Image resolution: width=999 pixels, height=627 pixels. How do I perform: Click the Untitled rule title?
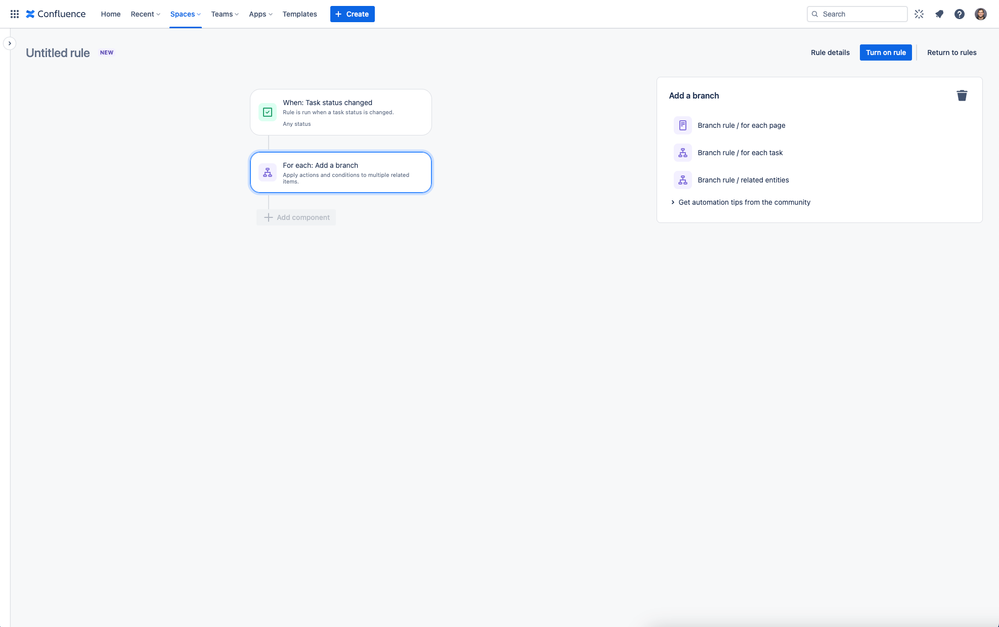pyautogui.click(x=58, y=53)
